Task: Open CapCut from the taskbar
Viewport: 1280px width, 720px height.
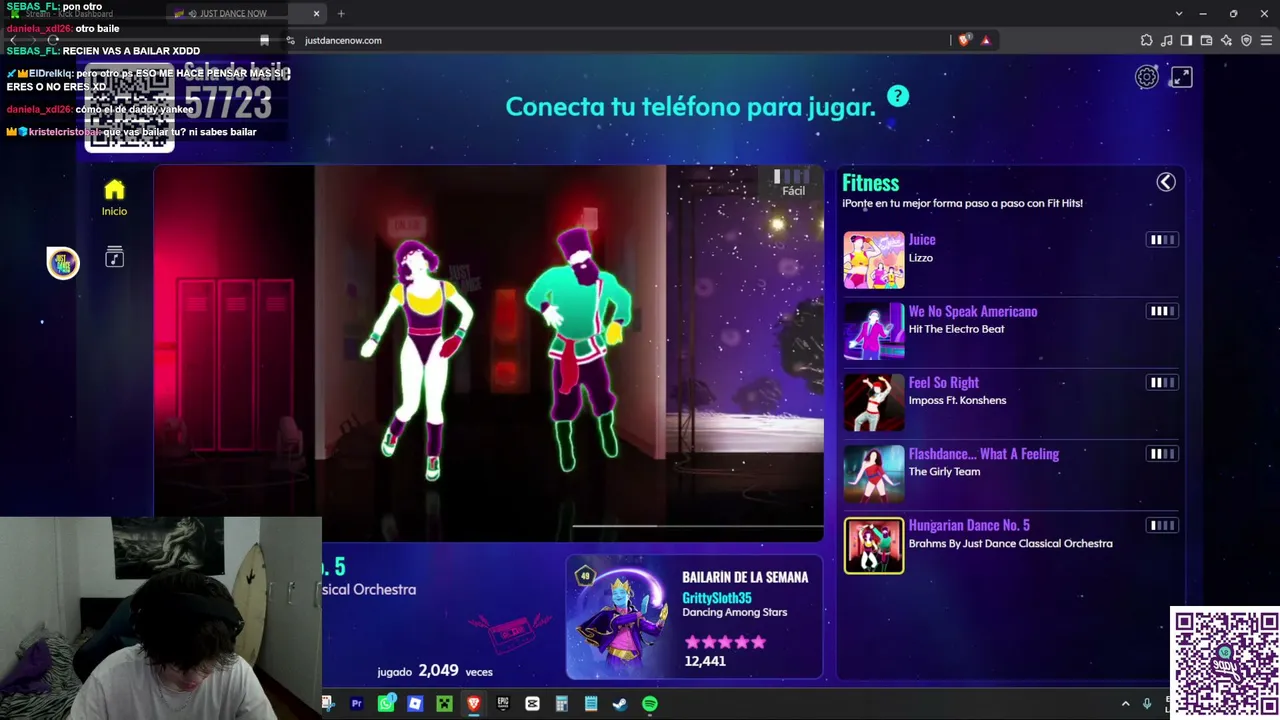Action: 532,704
